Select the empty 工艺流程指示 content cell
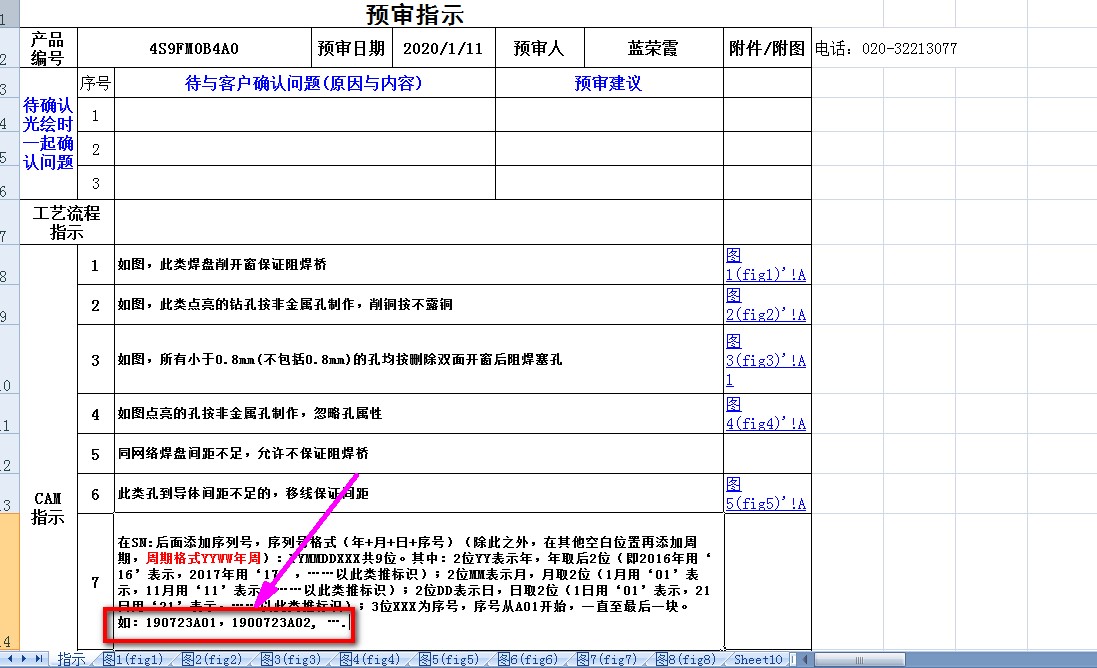Viewport: 1097px width, 668px height. pos(418,222)
